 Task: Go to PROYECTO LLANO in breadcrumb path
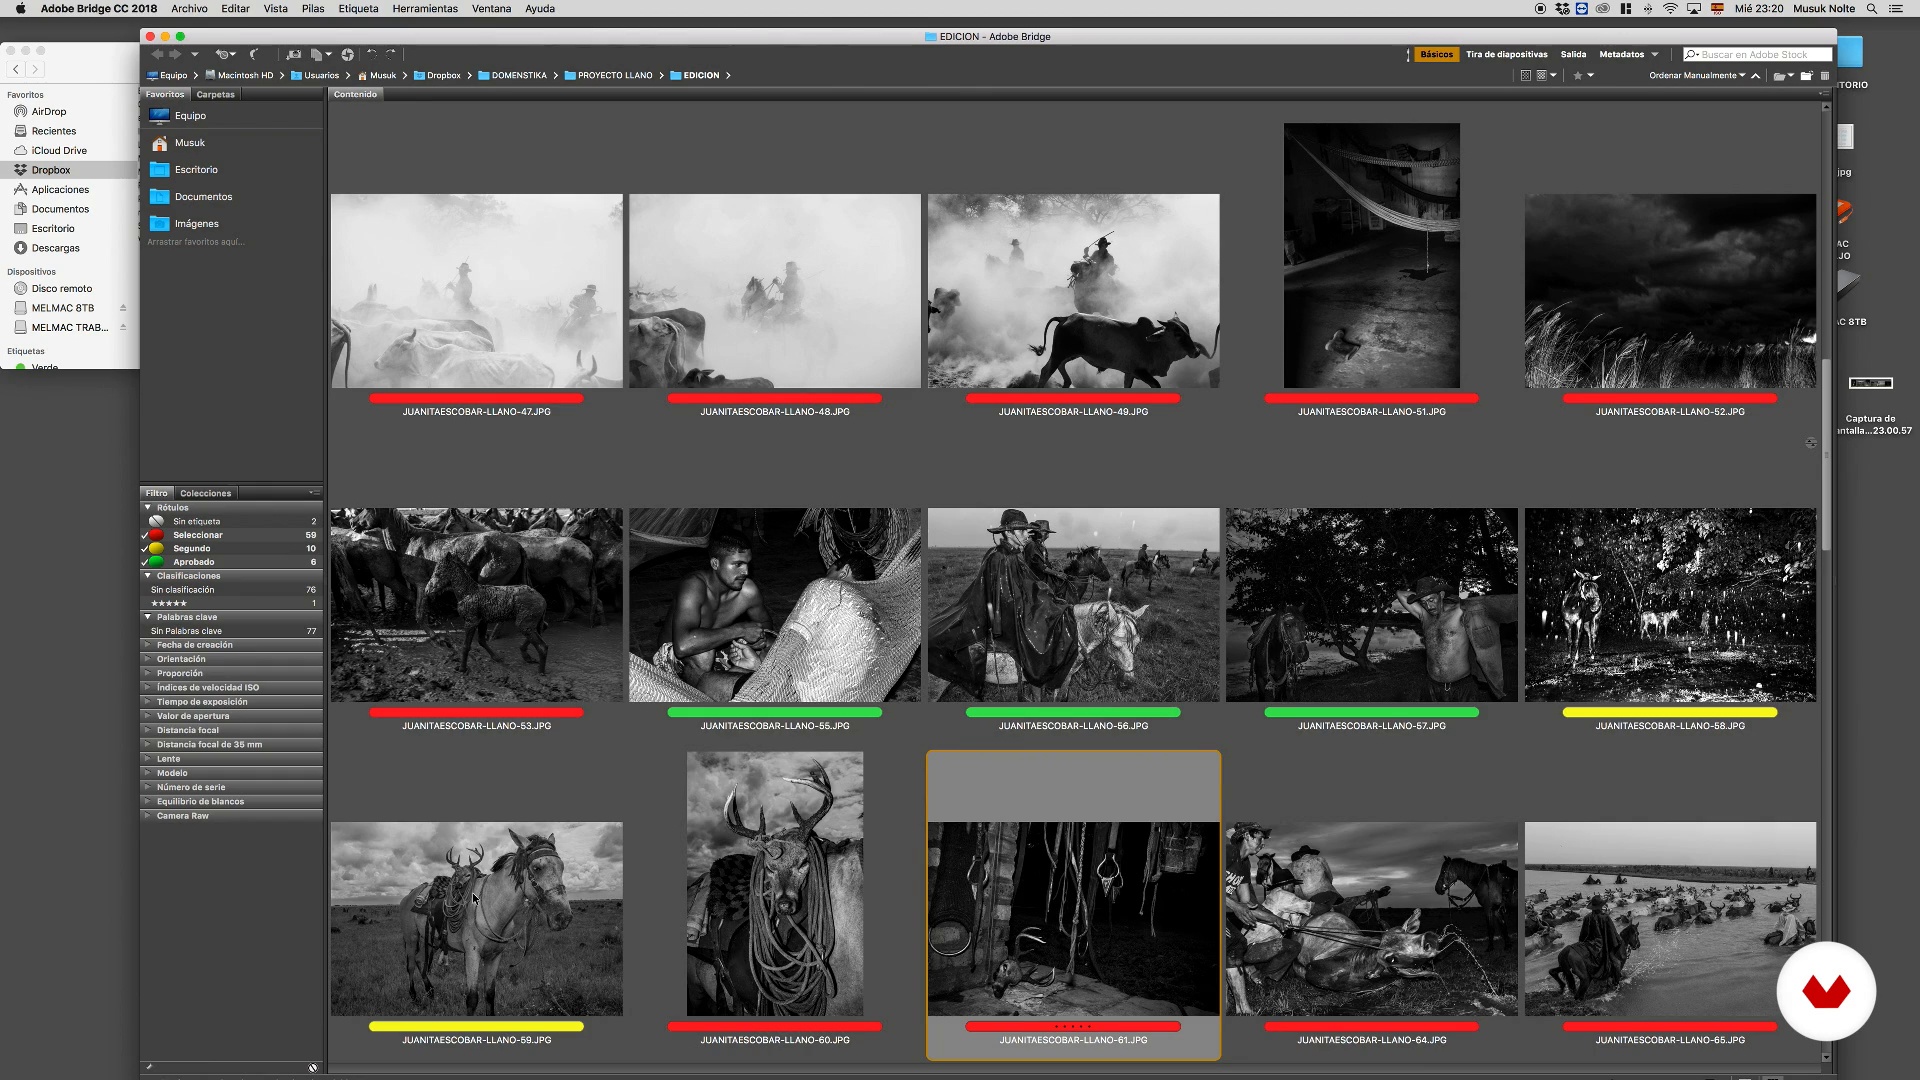[614, 75]
